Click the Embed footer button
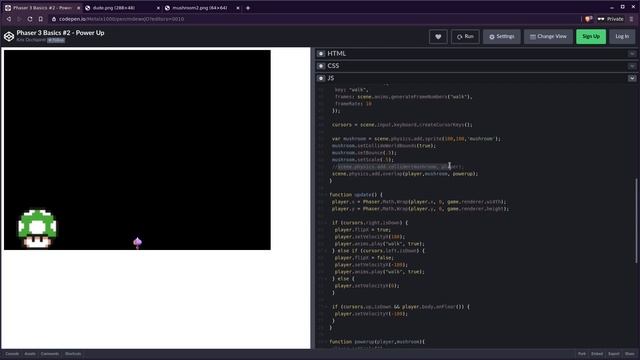Viewport: 640px width, 360px height. [x=597, y=354]
